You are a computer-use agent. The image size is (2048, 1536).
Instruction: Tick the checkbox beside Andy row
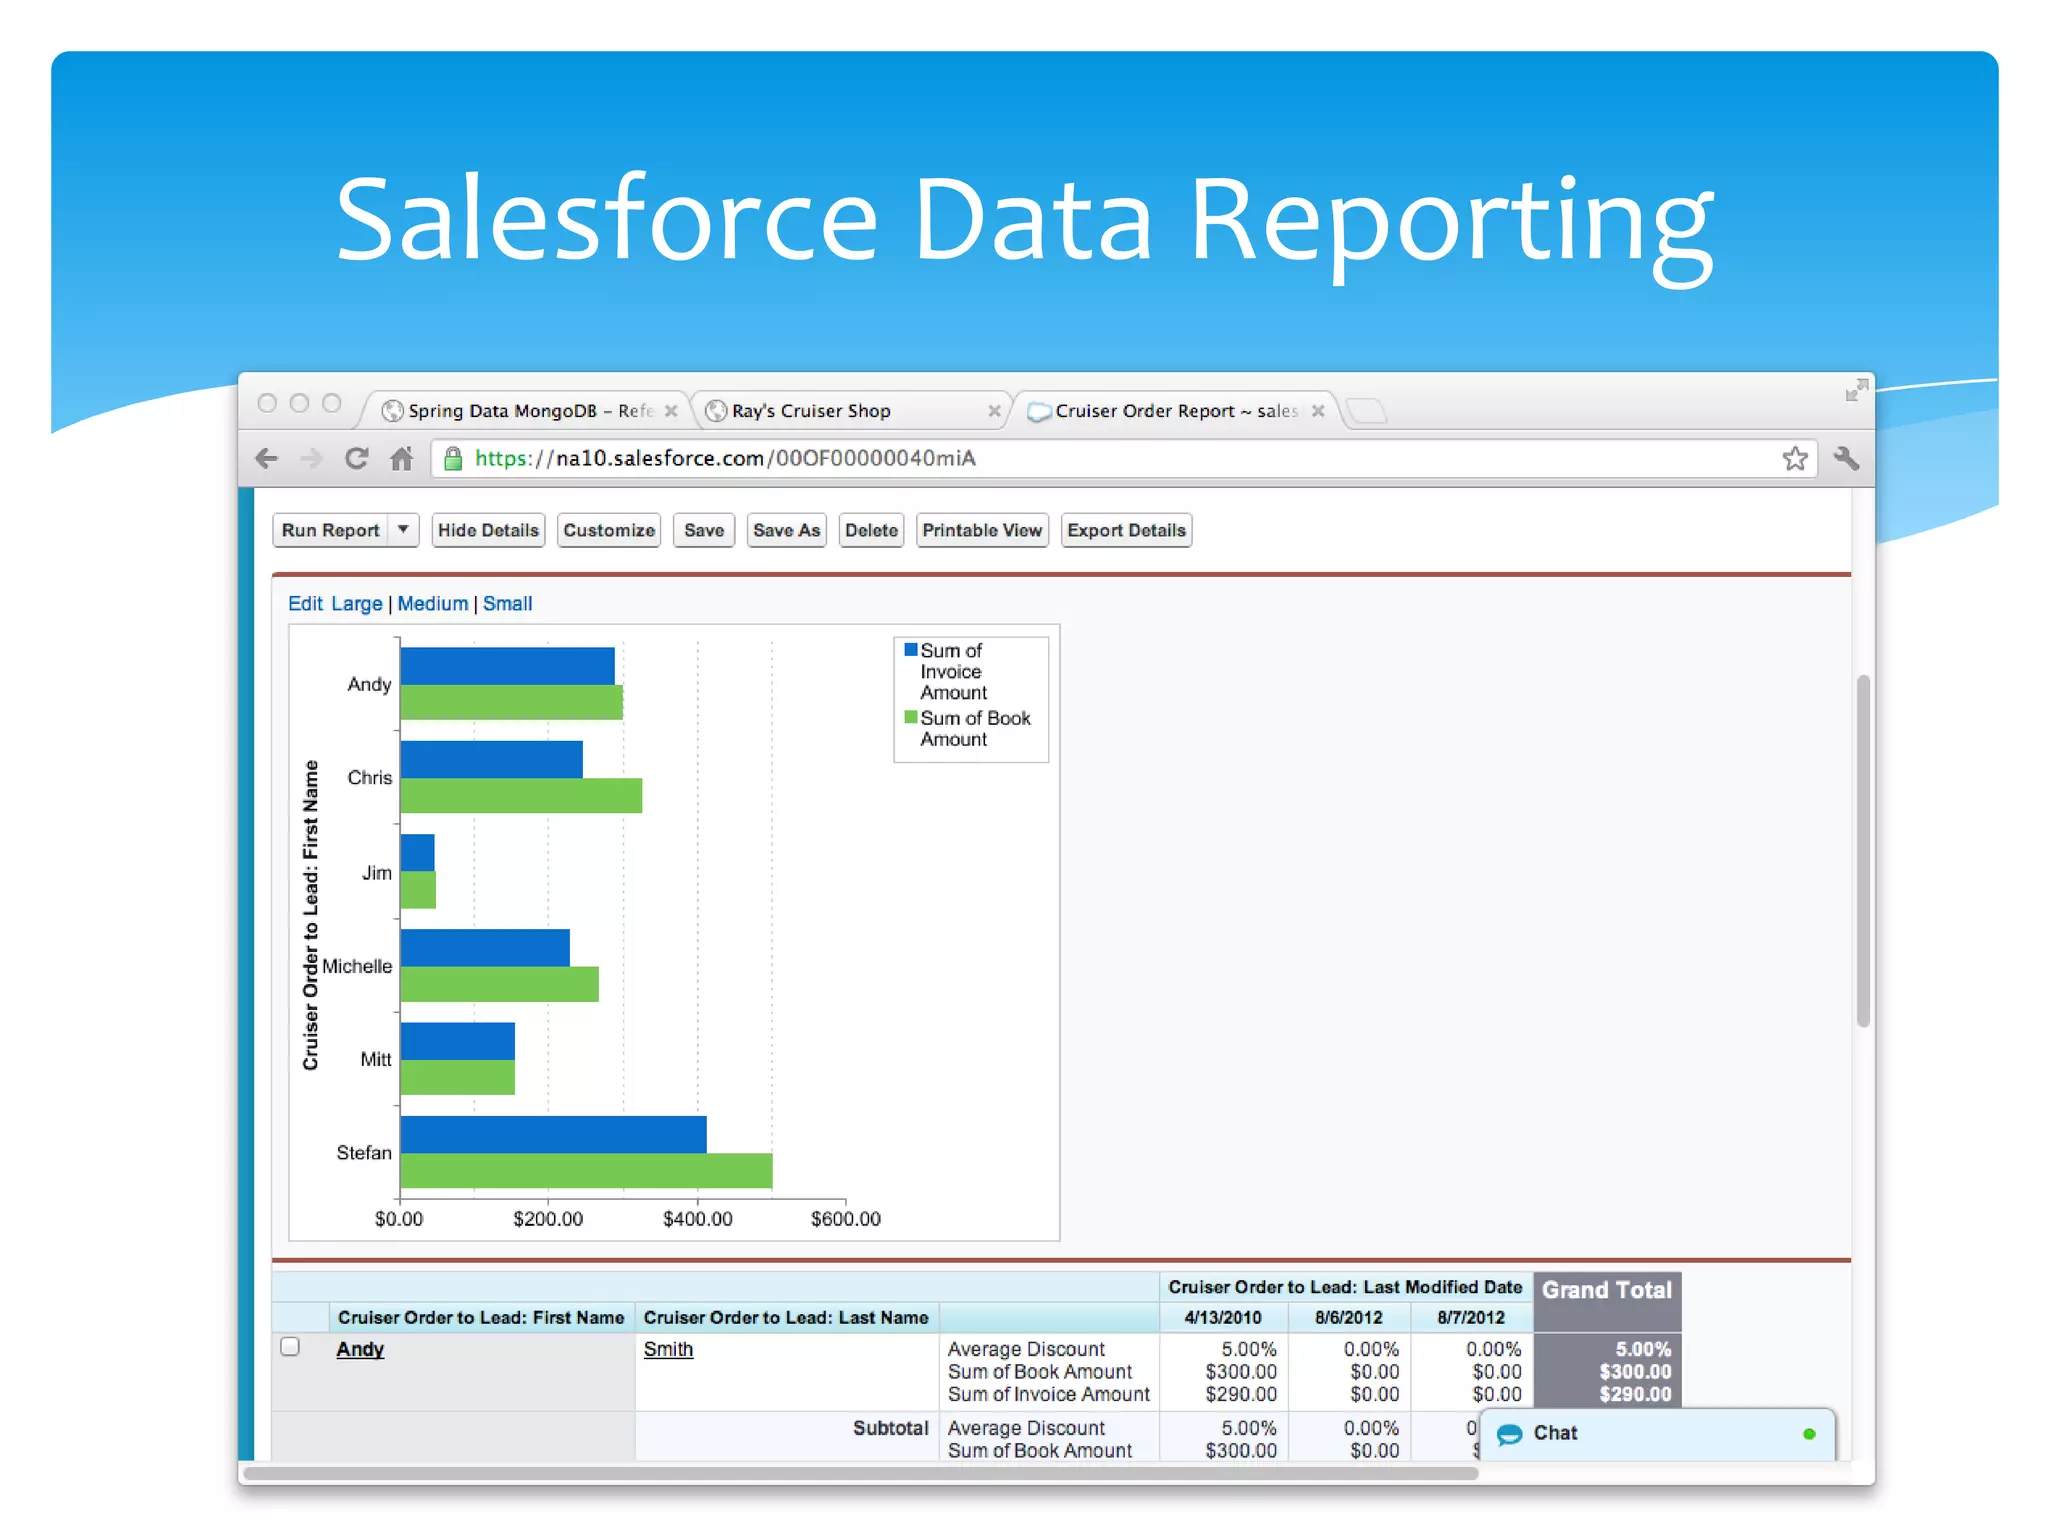[x=290, y=1347]
